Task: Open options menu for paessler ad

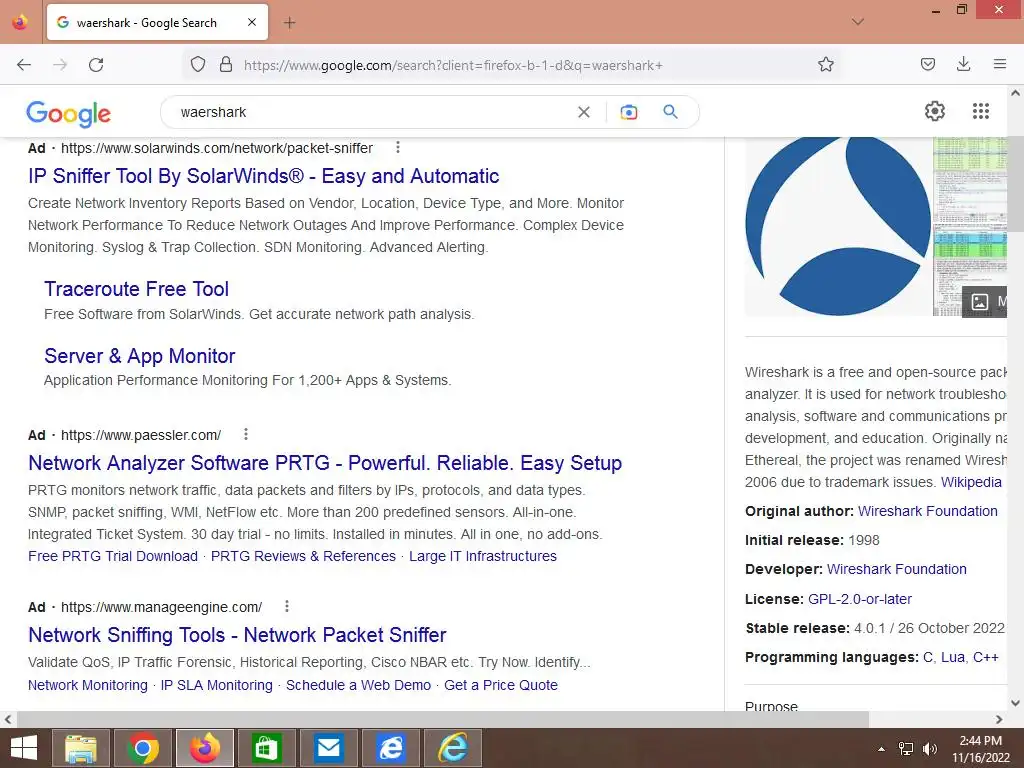Action: (x=246, y=434)
